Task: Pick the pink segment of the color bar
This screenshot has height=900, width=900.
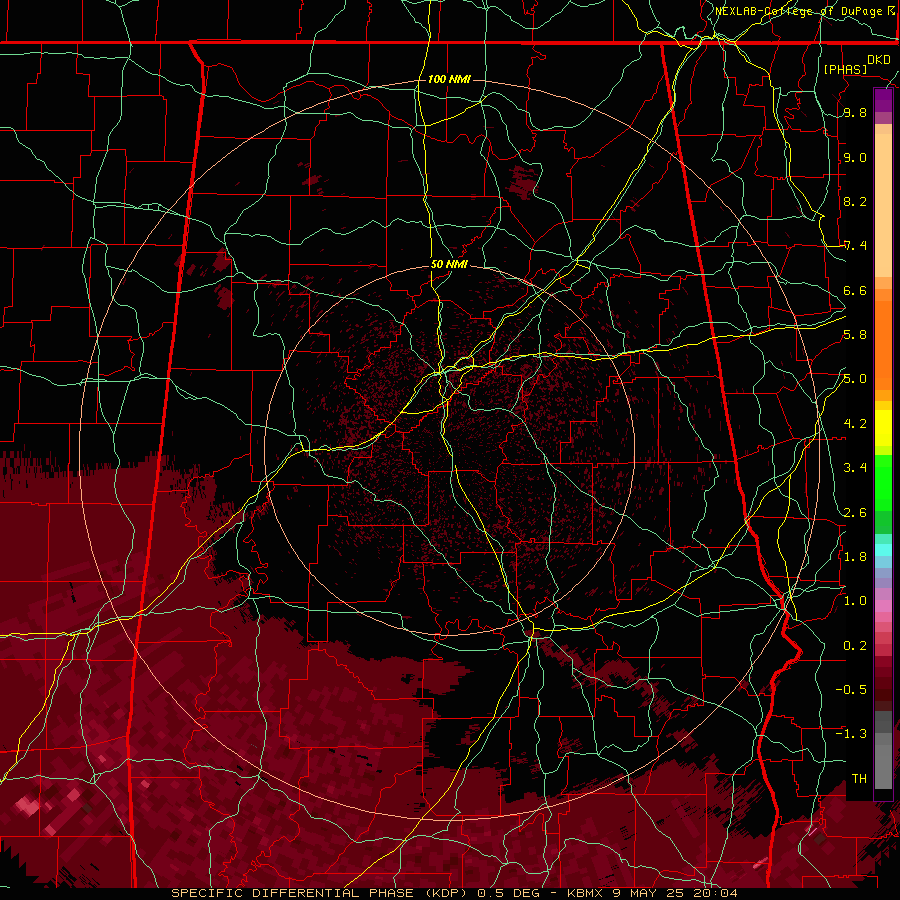Action: pos(883,606)
